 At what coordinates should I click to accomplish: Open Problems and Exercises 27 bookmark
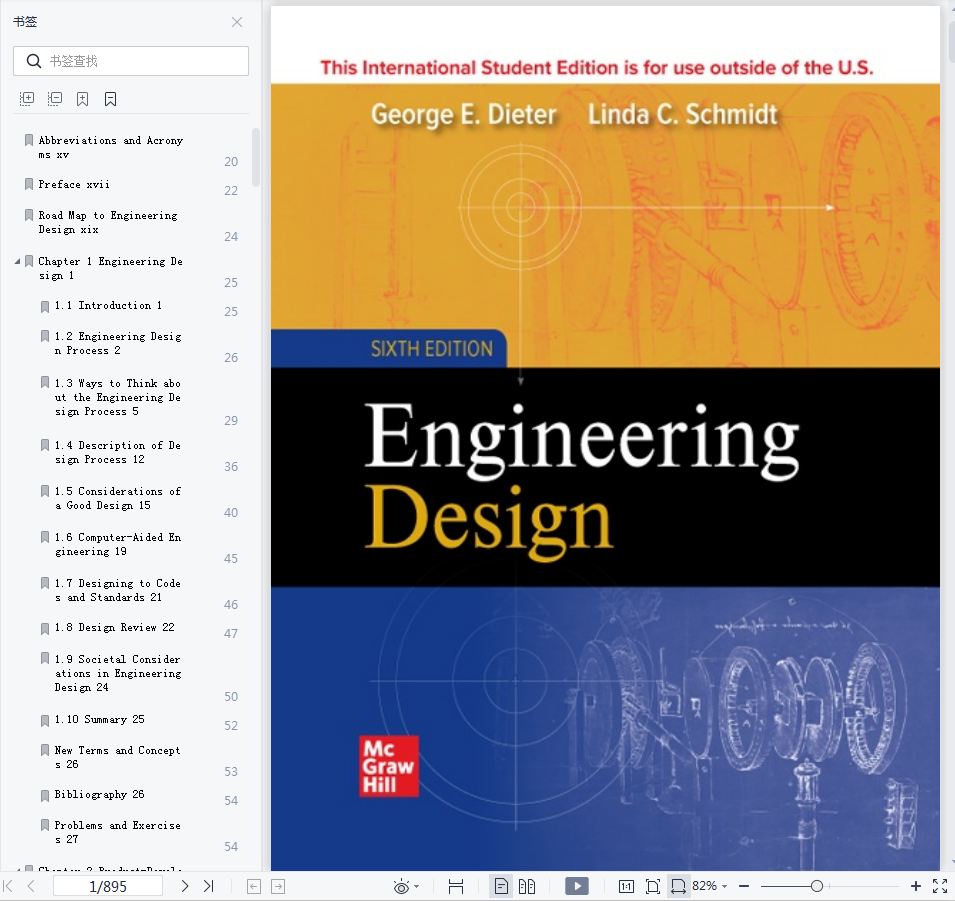coord(118,832)
